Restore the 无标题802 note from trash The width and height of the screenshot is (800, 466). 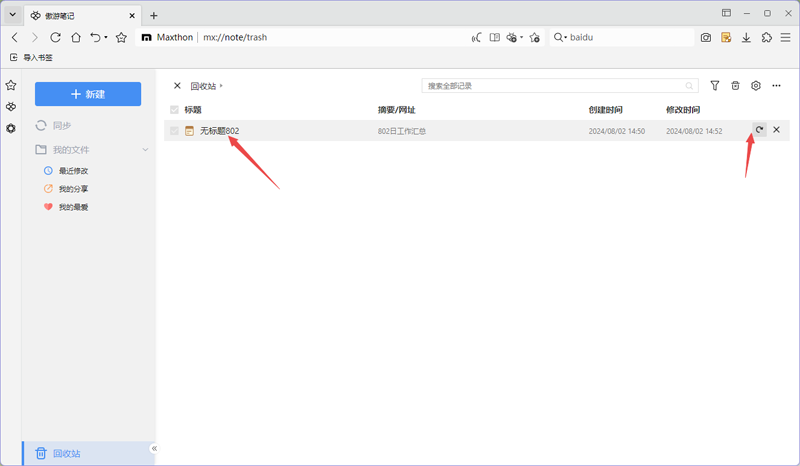(760, 130)
